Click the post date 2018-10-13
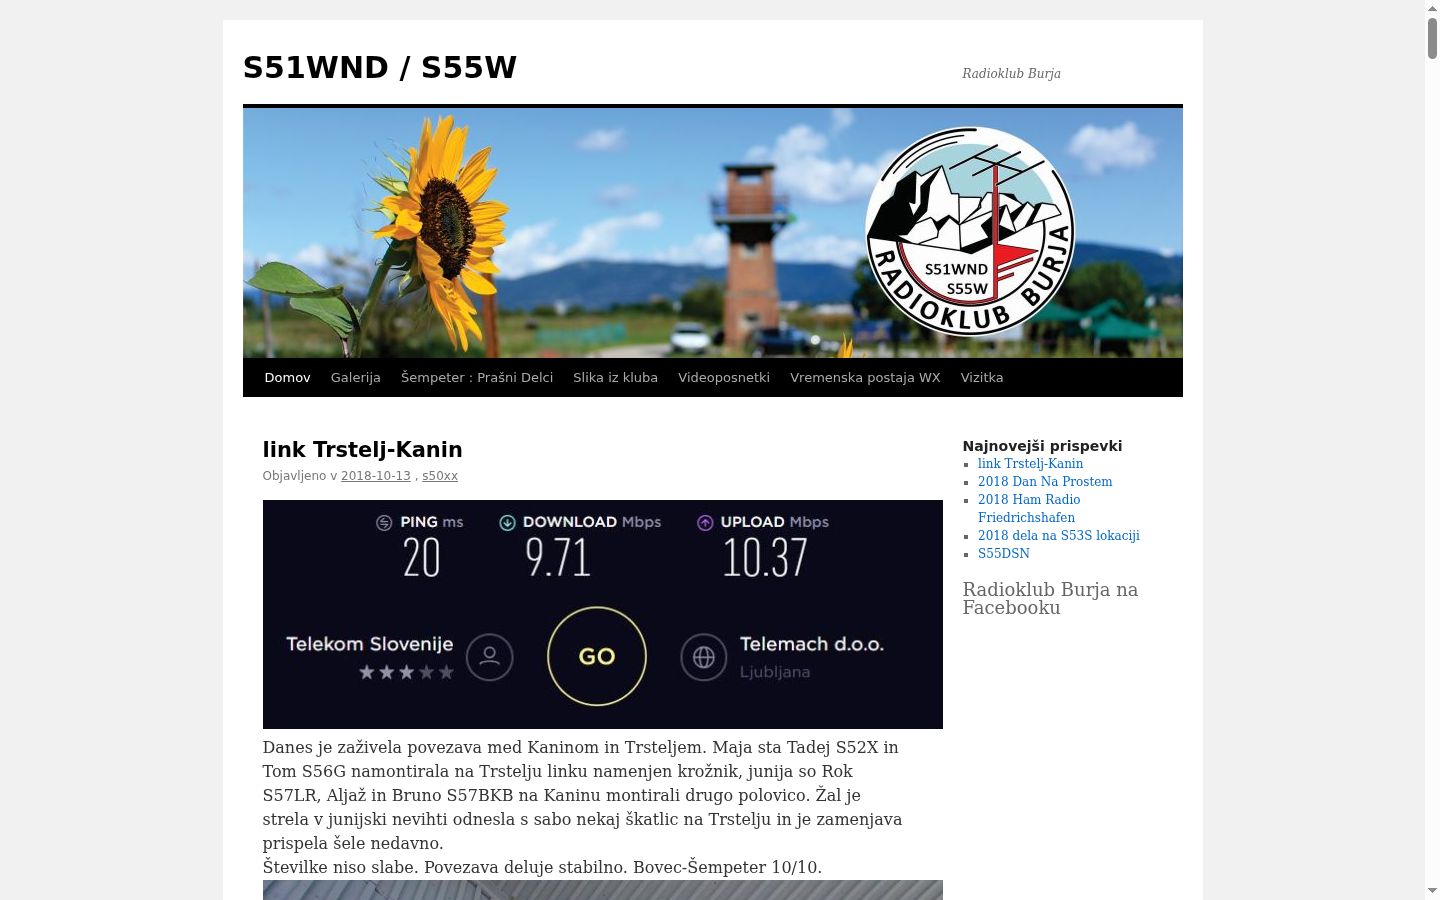The height and width of the screenshot is (900, 1440). click(x=376, y=476)
